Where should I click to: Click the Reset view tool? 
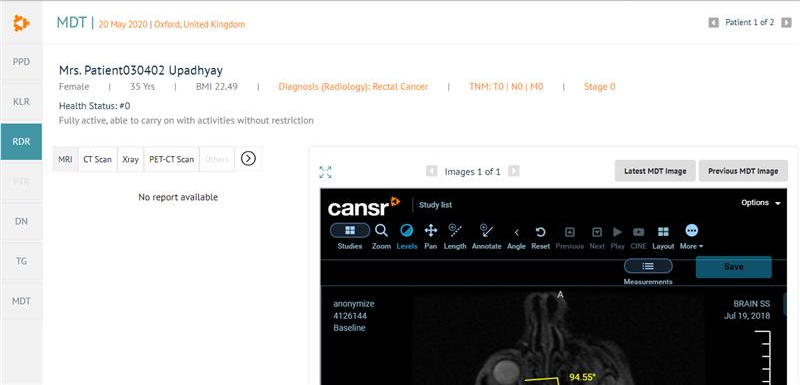click(x=540, y=237)
